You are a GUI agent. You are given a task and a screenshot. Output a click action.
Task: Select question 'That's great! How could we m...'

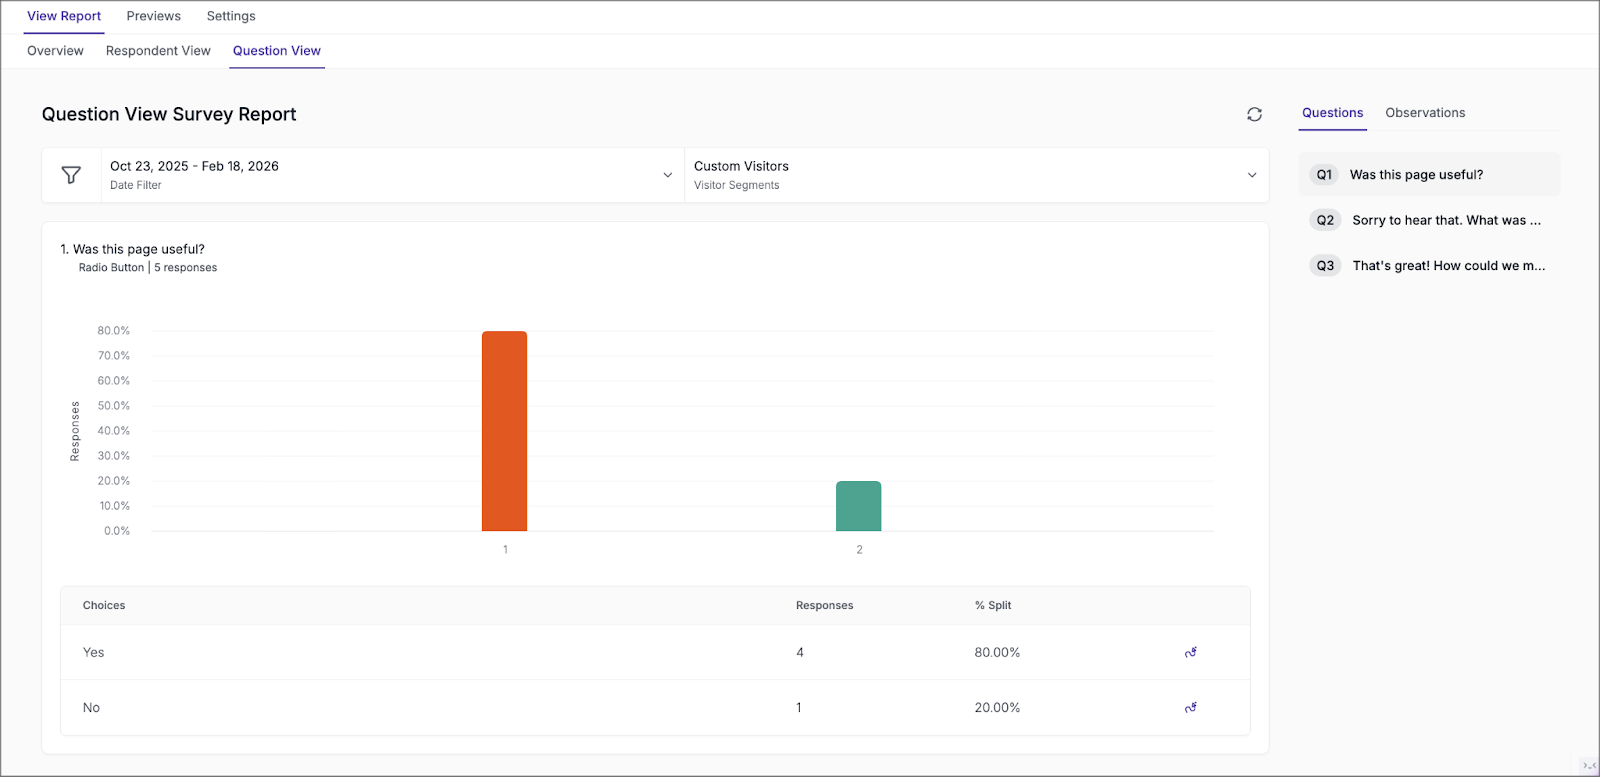[x=1448, y=266]
